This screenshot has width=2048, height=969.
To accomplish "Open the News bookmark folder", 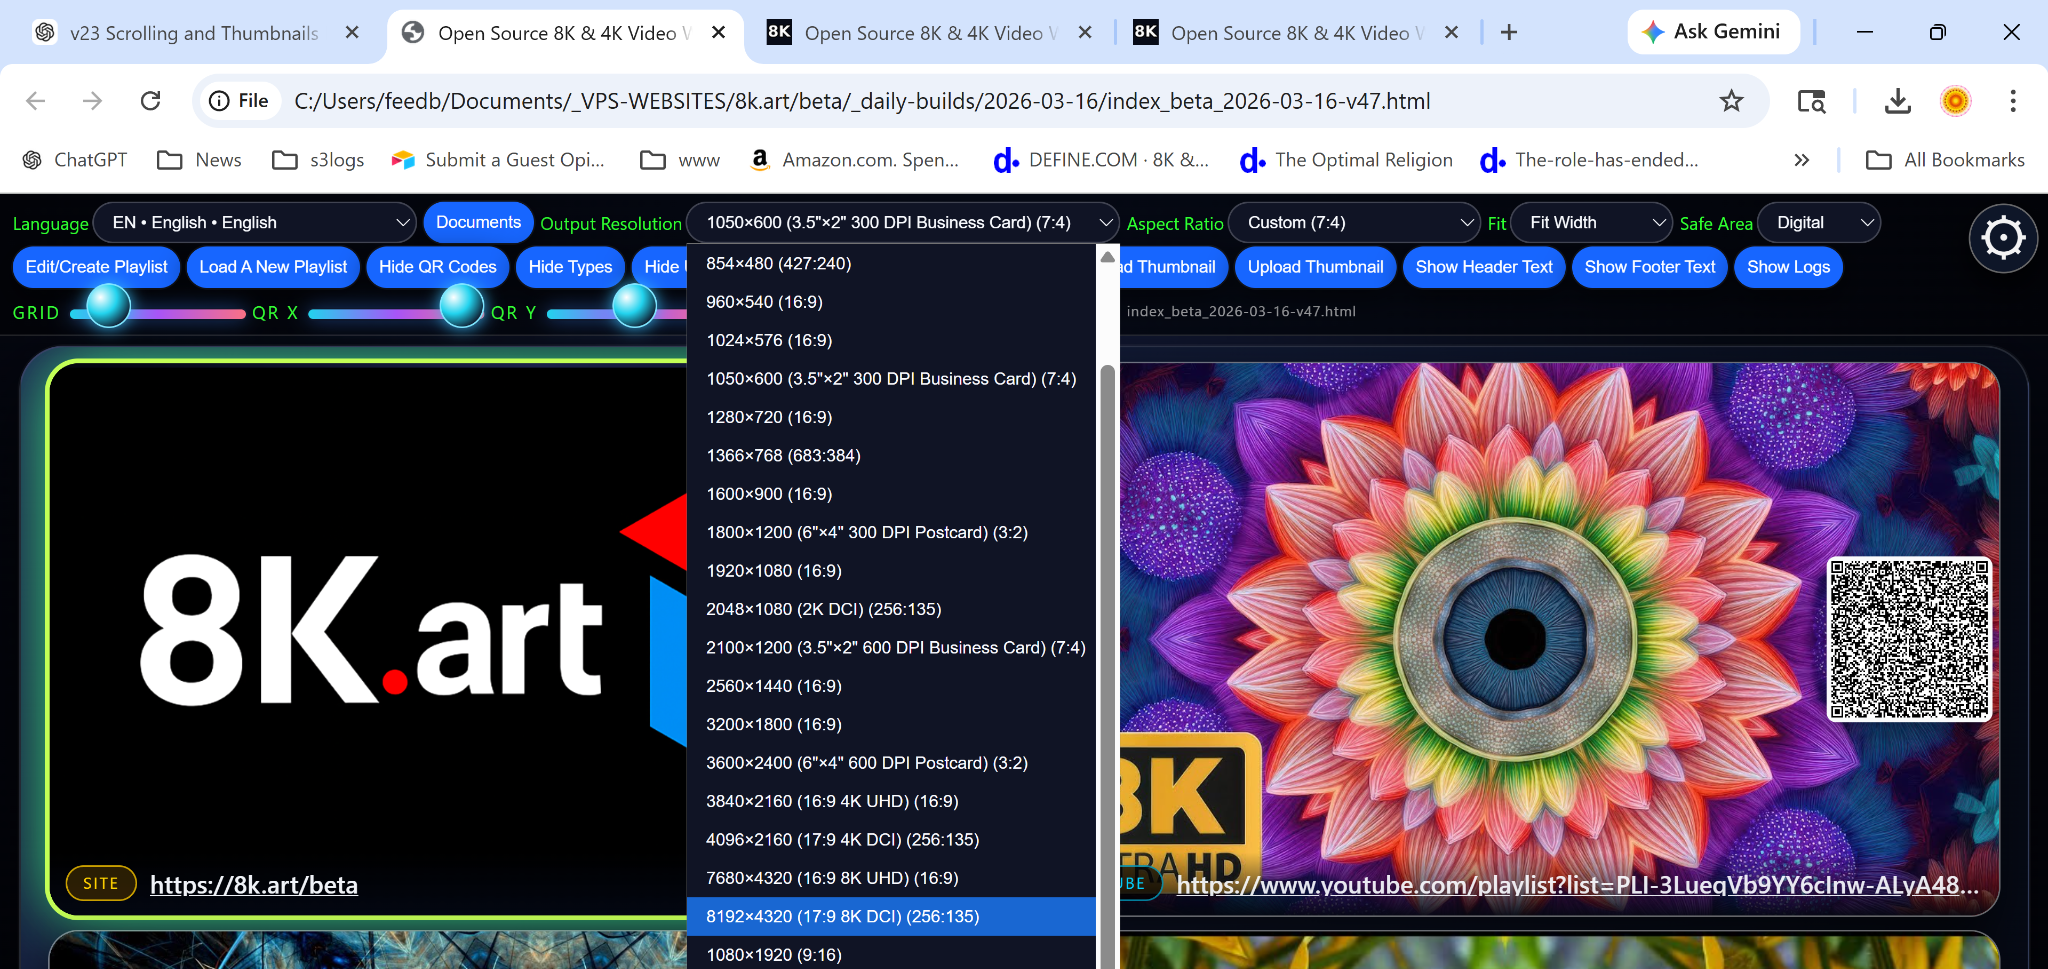I will point(199,160).
